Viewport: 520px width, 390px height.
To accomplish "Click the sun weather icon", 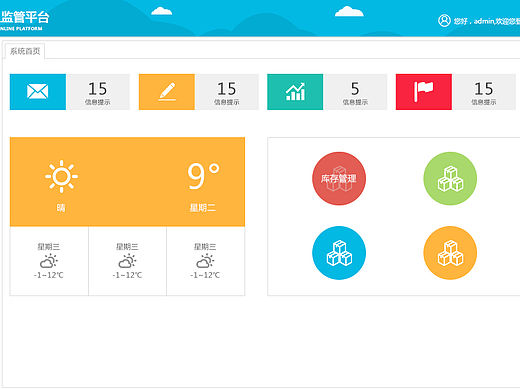I will (x=61, y=176).
